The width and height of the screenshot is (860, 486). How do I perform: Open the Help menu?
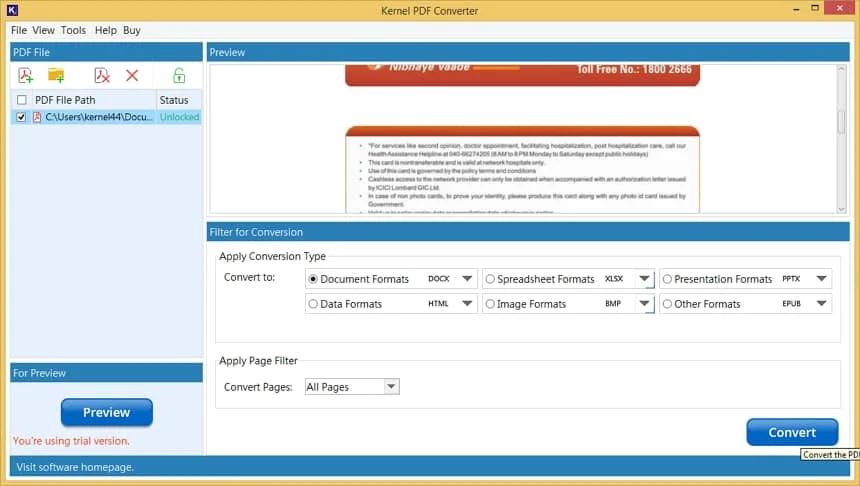[x=105, y=30]
